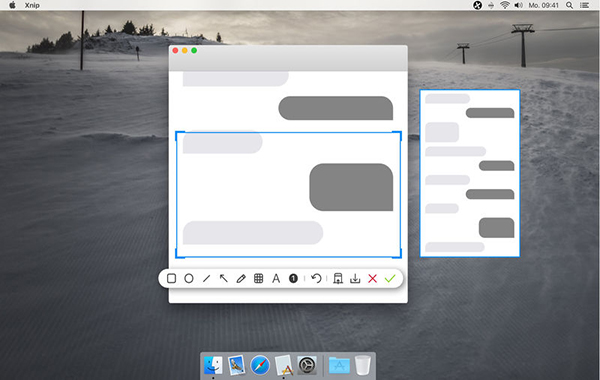Click the scrolling screenshot preview thumbnail
This screenshot has height=380, width=600.
coord(470,173)
